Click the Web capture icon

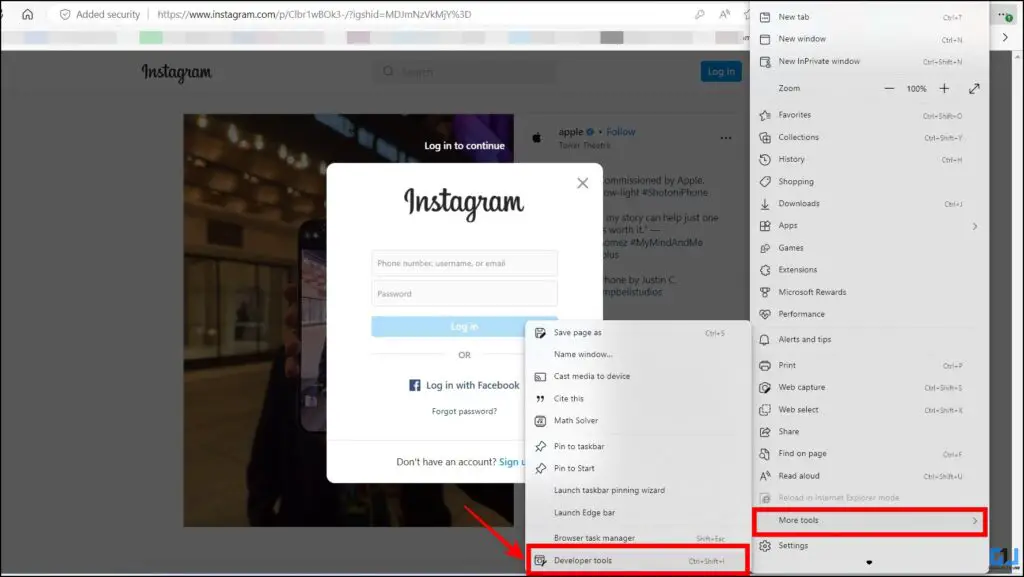765,388
